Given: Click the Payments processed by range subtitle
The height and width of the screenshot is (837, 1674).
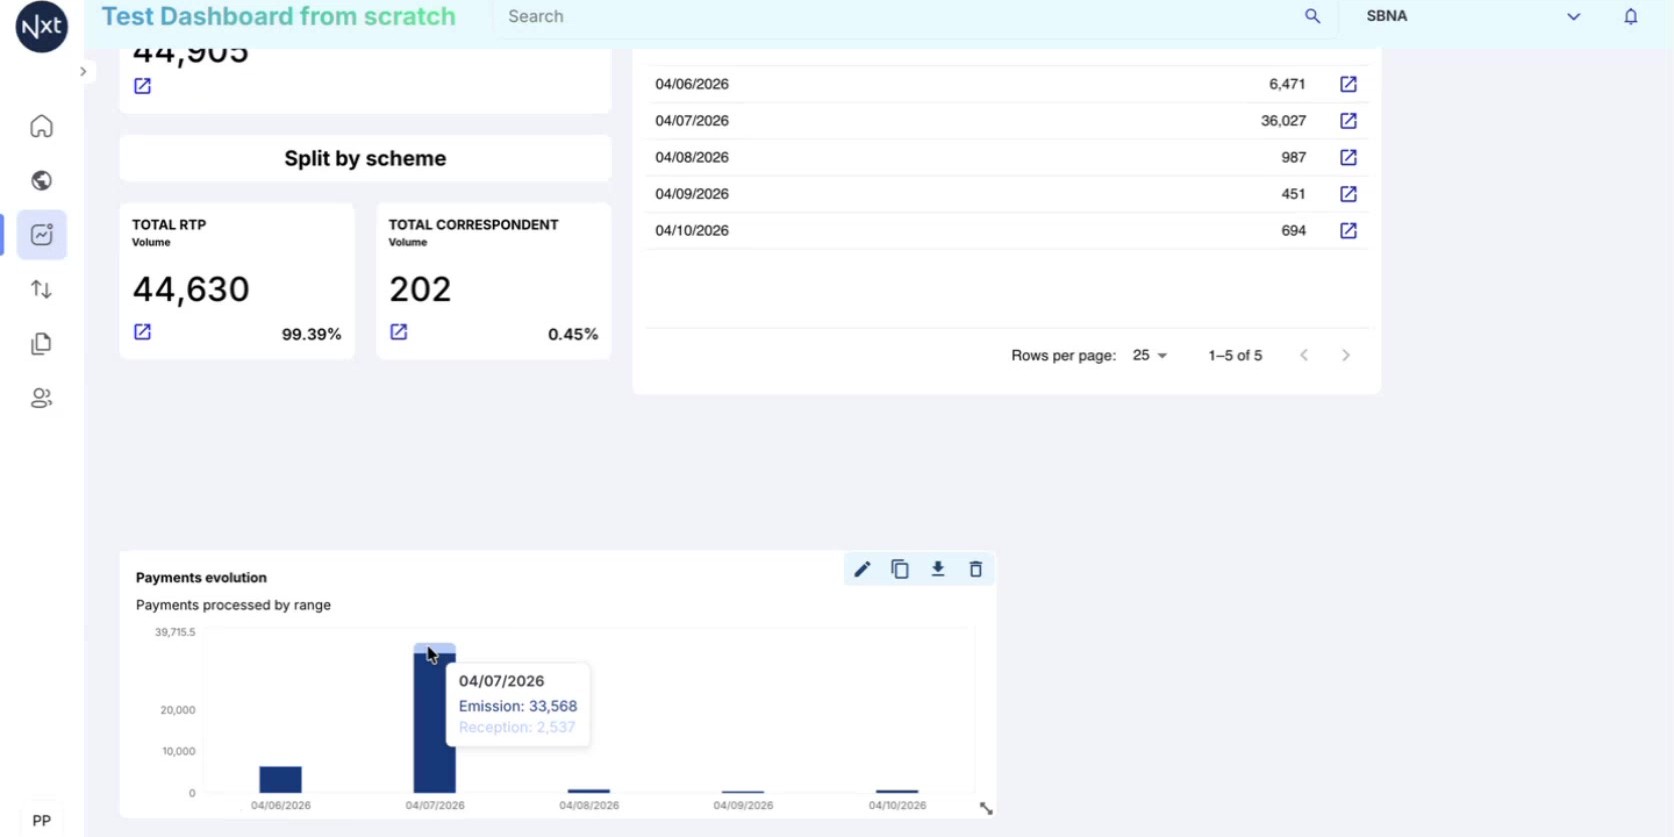Looking at the screenshot, I should (x=233, y=605).
